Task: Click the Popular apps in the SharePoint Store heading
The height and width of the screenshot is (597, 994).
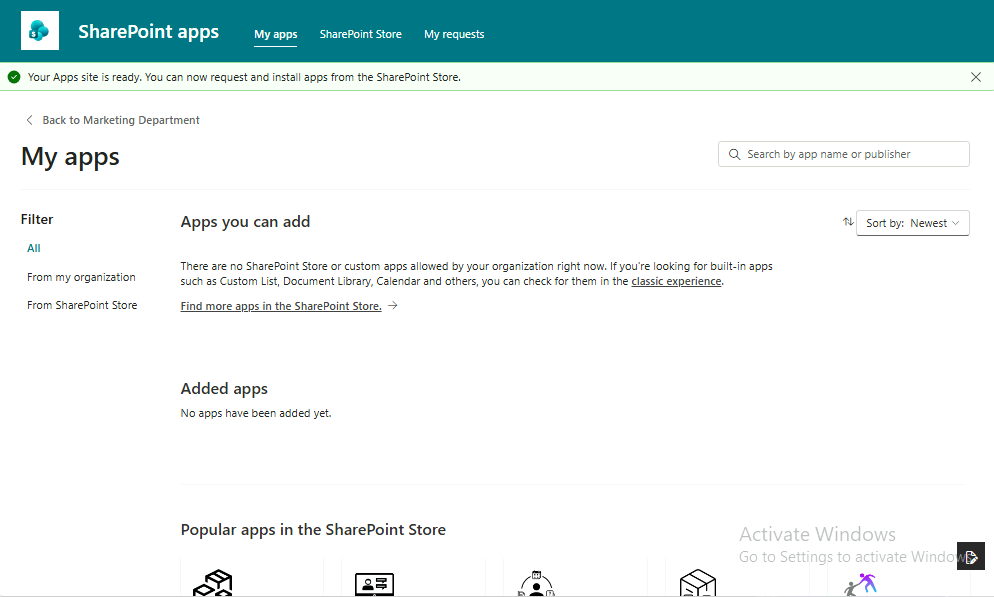Action: click(313, 529)
